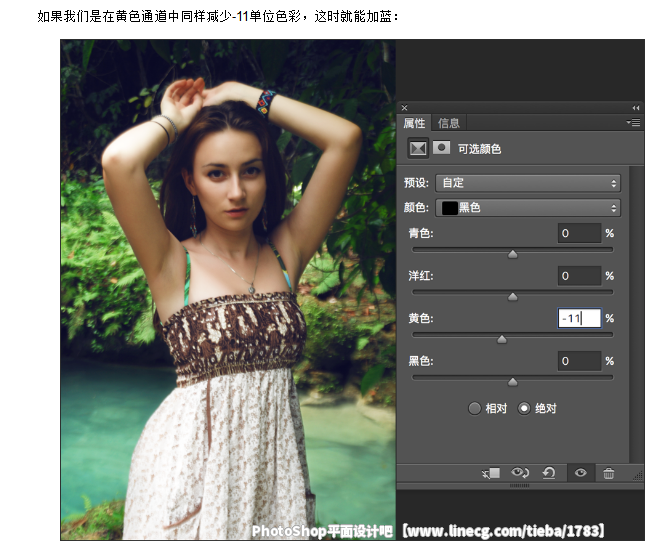Viewport: 660px width, 550px height.
Task: Click the 黄色 value field showing -11
Action: pyautogui.click(x=579, y=318)
